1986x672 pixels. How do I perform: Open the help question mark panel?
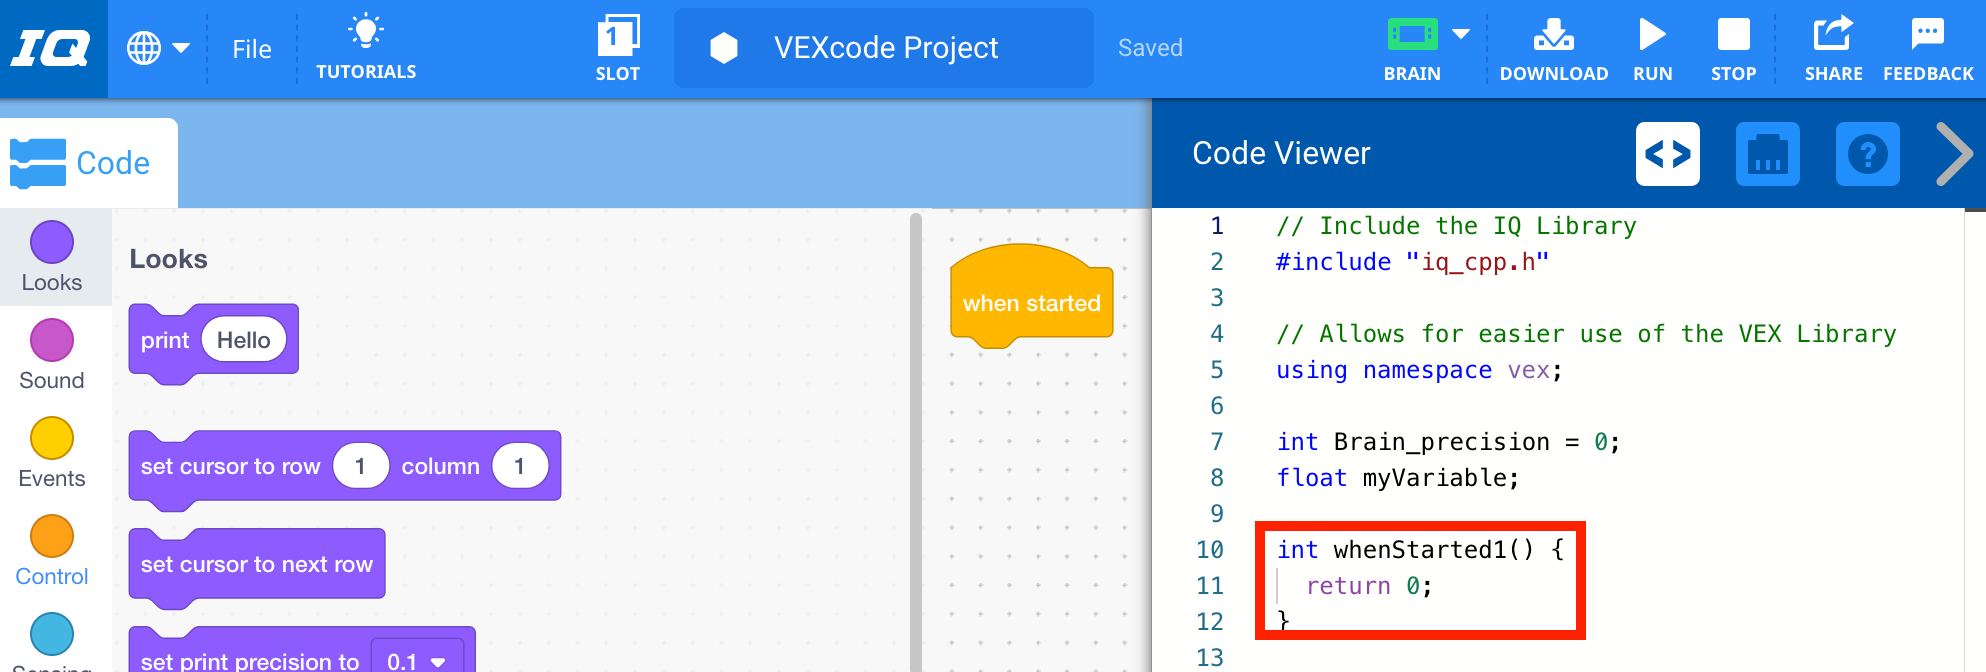click(1867, 154)
